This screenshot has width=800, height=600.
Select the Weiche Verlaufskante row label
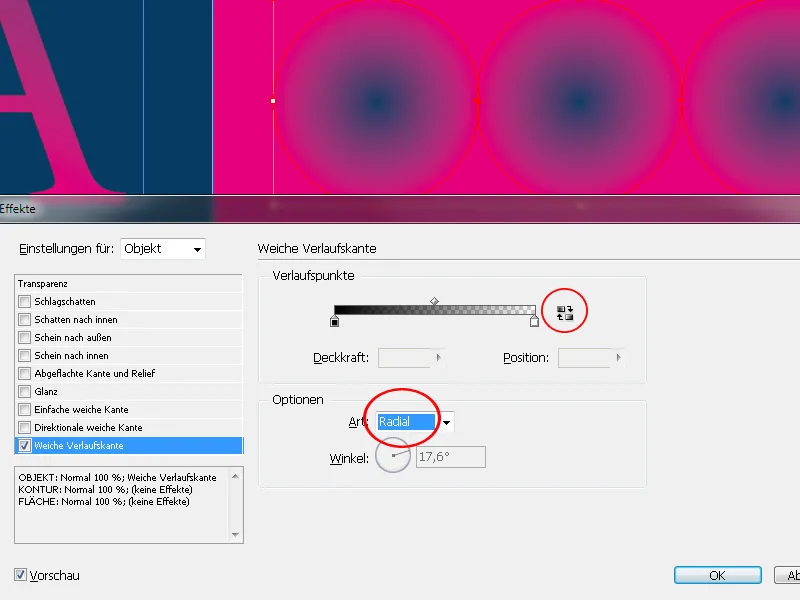(x=79, y=445)
